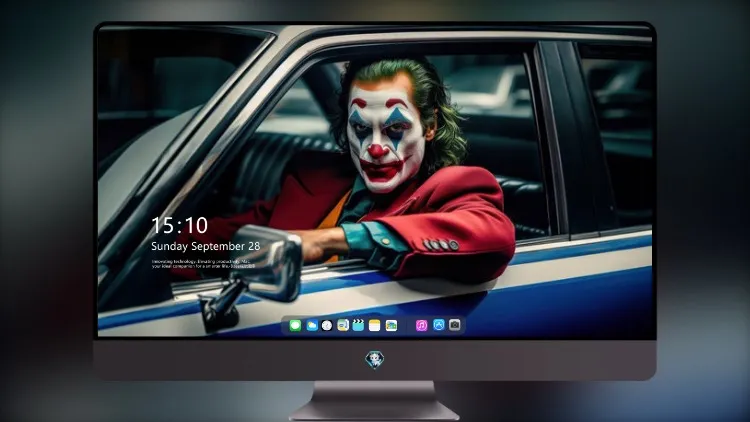Open the Photos gallery app in dock
Viewport: 750px width, 422px height.
[x=391, y=326]
